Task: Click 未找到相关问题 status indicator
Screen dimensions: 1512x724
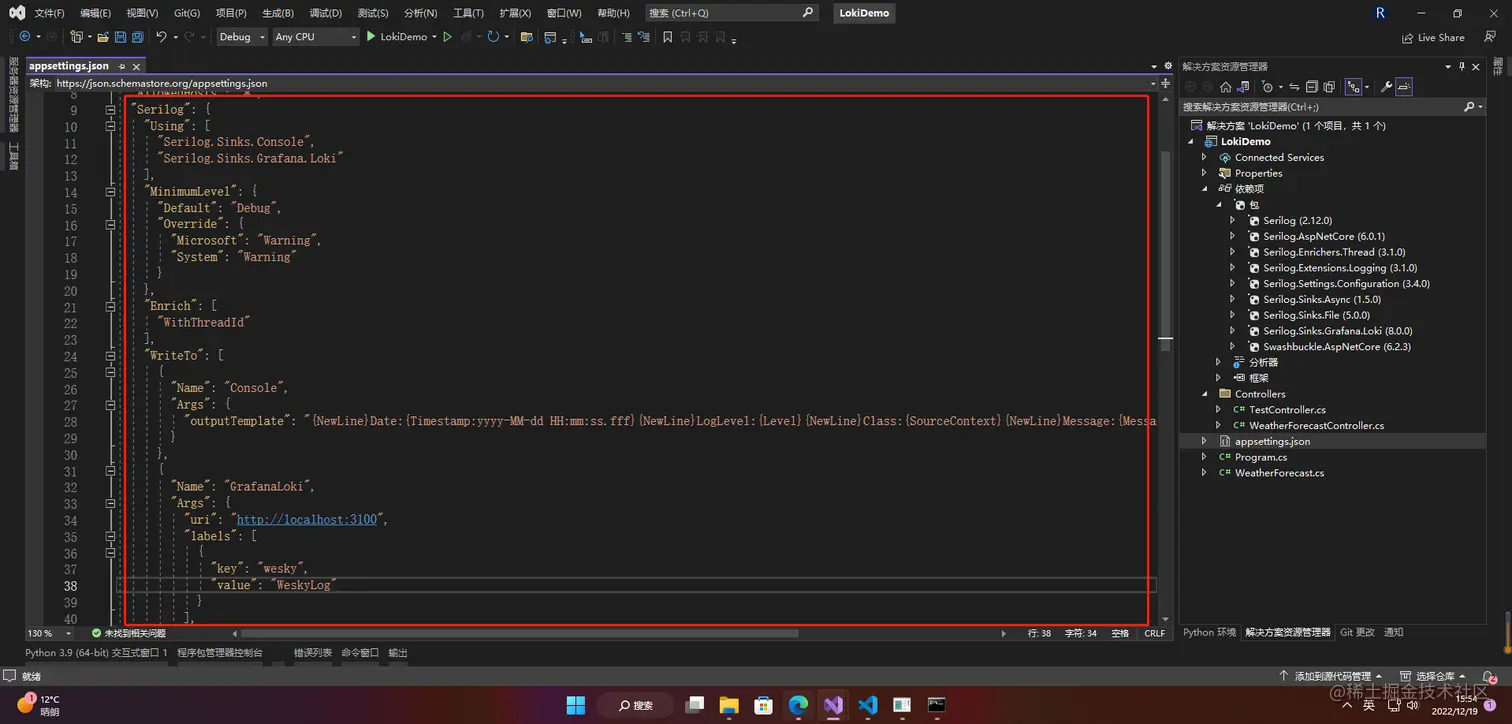Action: click(129, 633)
